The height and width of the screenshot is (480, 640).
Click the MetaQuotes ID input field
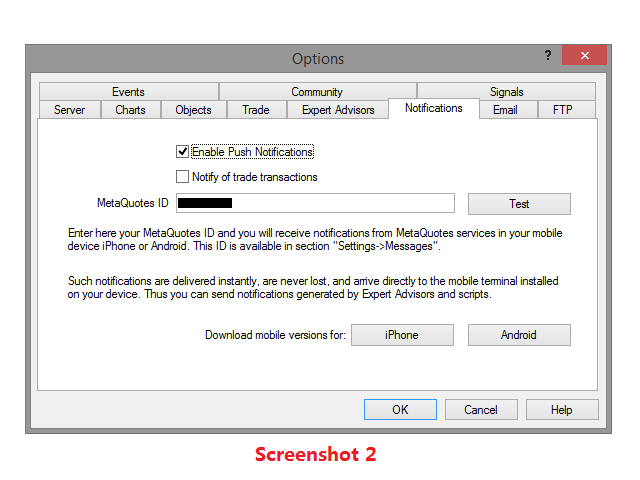coord(315,203)
